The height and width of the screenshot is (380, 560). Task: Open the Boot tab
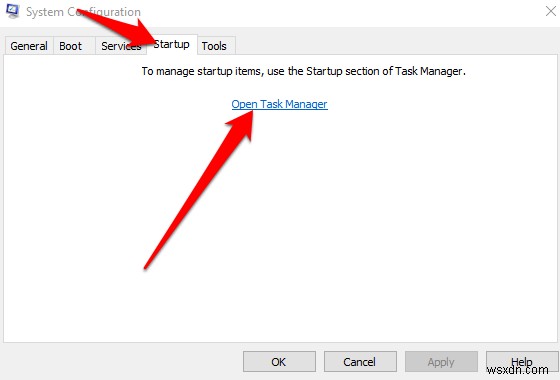coord(71,46)
